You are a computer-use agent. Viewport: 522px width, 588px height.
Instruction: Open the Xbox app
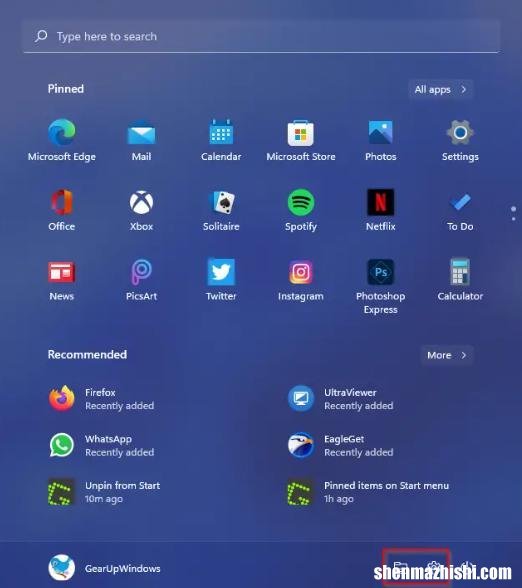coord(141,210)
